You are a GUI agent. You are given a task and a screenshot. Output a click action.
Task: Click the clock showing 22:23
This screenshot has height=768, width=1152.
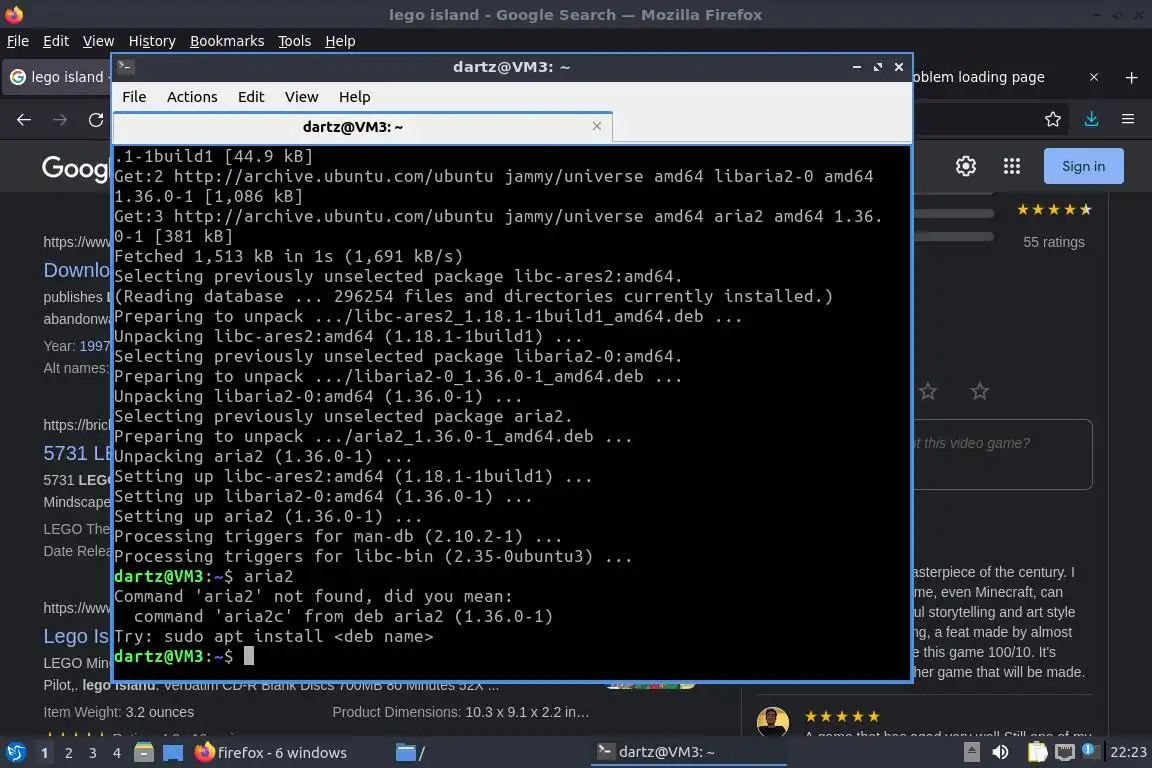(1128, 752)
